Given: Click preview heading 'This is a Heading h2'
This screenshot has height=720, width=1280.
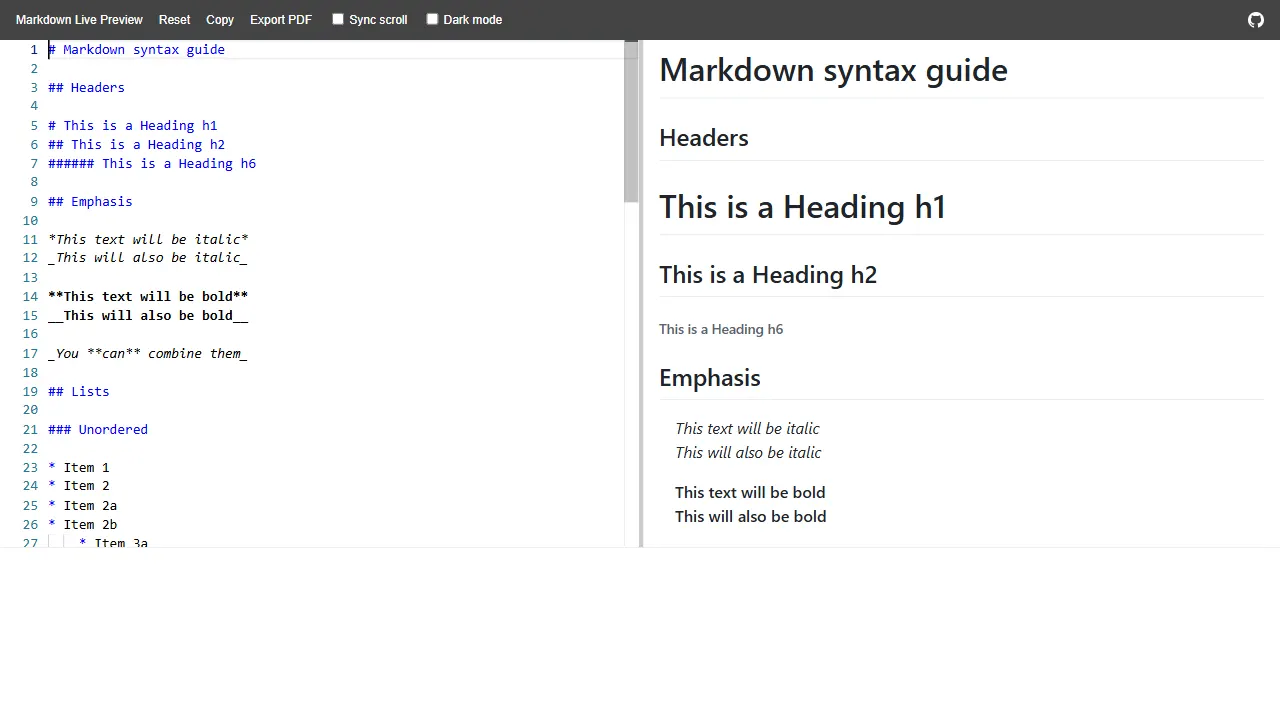Looking at the screenshot, I should (768, 275).
